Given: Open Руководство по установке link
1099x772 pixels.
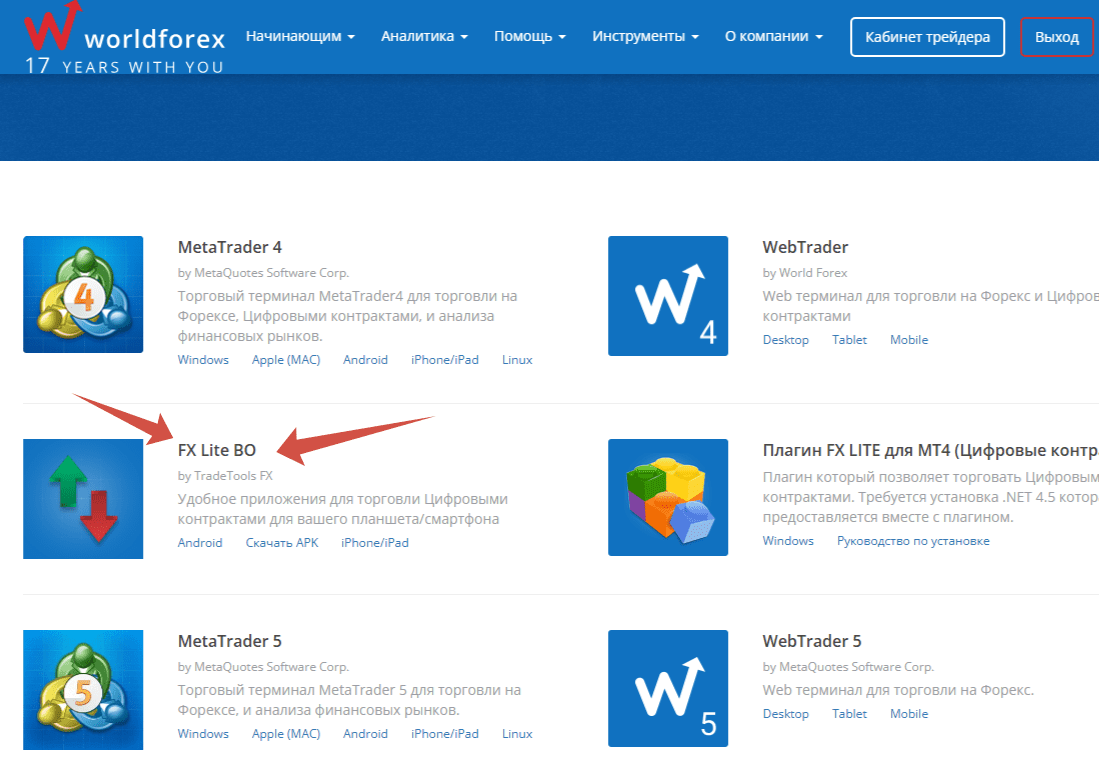Looking at the screenshot, I should pyautogui.click(x=913, y=541).
